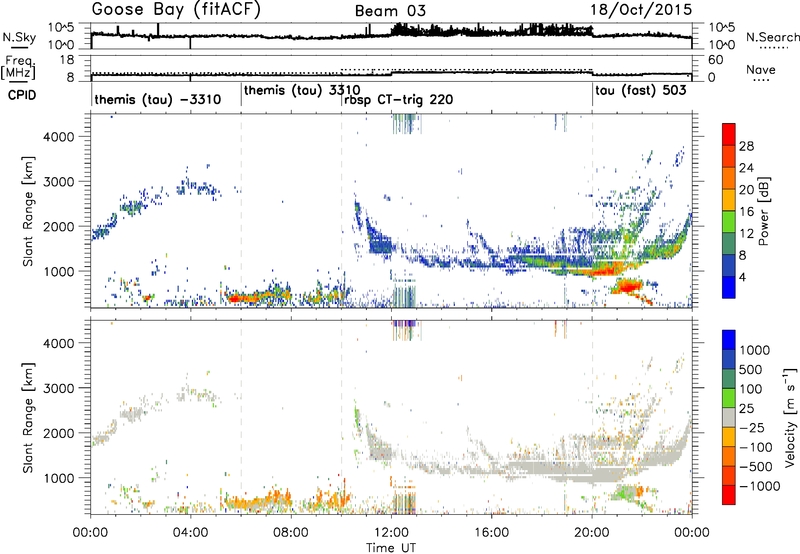Click the '-100' value on the velocity color bar
Viewport: 800px width, 554px height.
click(756, 447)
